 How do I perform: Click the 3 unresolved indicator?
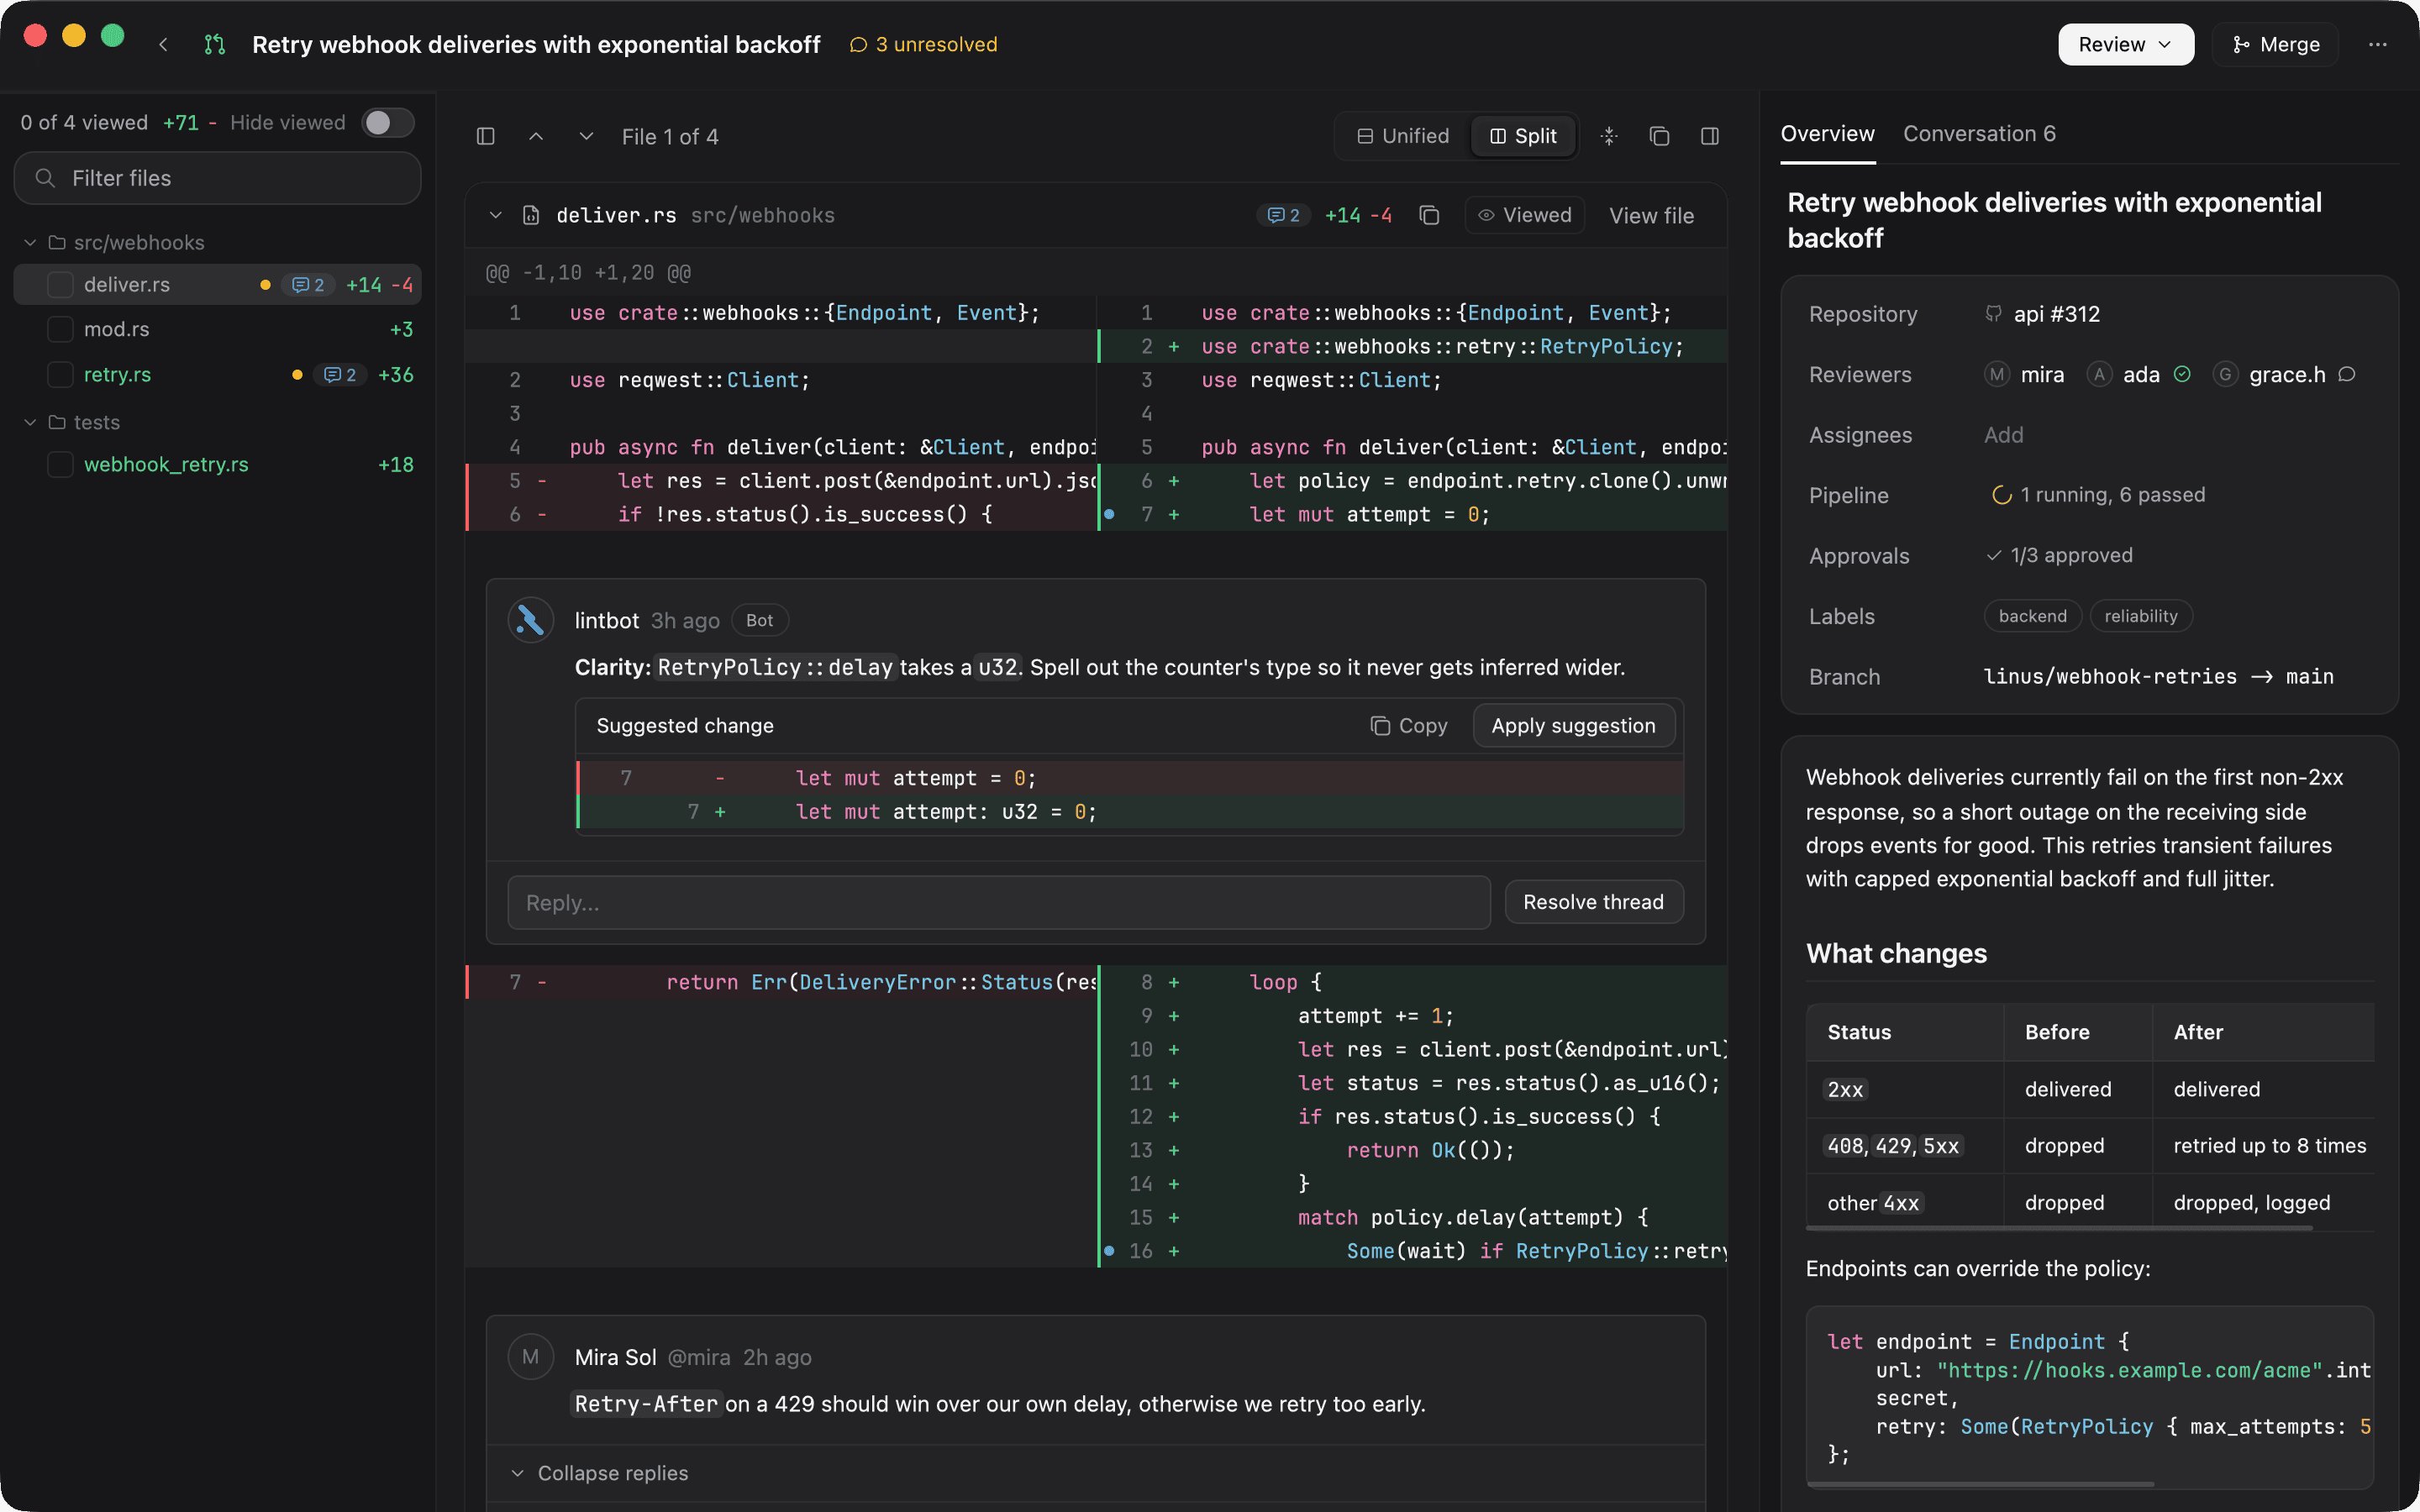(923, 44)
